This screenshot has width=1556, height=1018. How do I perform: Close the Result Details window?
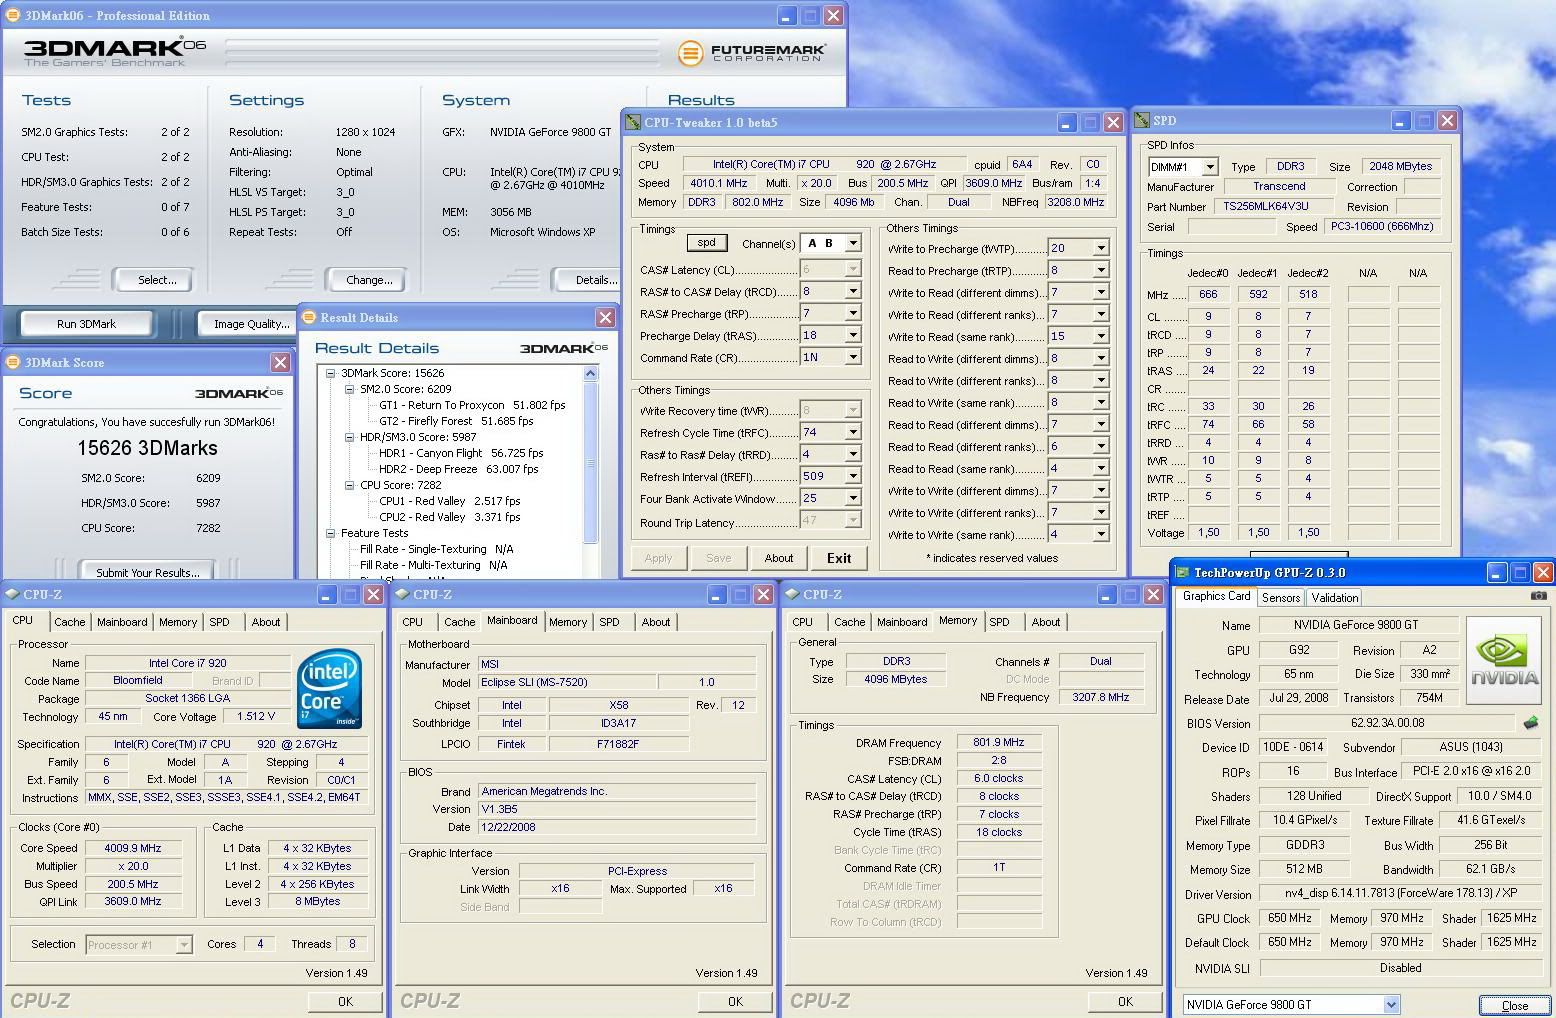point(605,317)
